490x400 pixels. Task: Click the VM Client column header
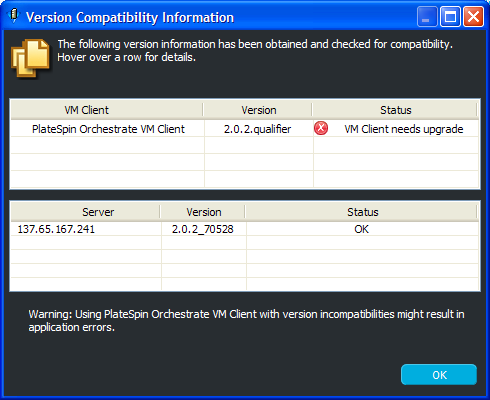(x=107, y=110)
